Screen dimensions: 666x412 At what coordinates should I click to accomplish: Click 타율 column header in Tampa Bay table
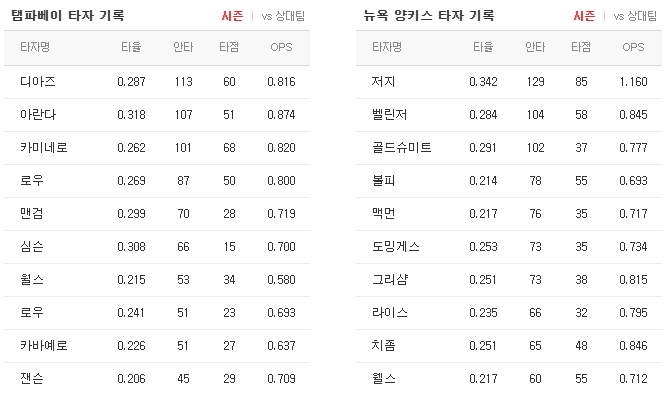point(131,47)
